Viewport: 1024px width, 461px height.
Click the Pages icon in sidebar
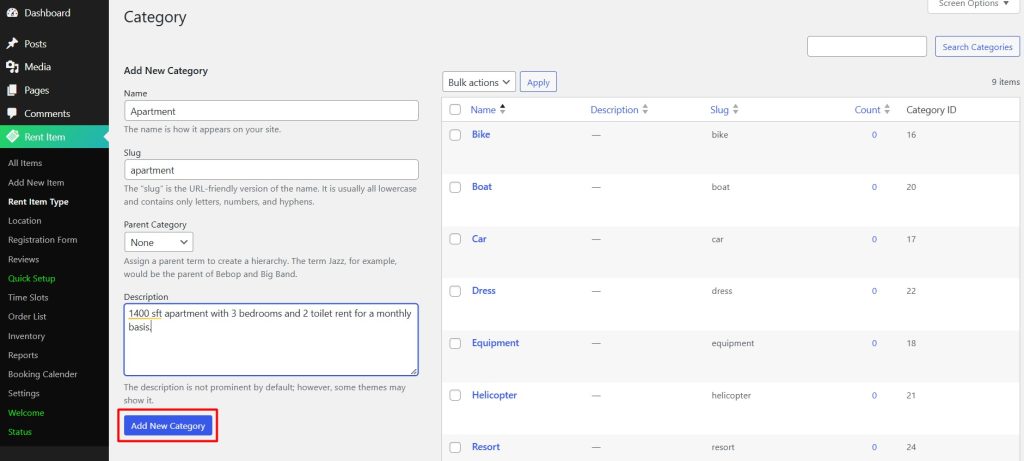tap(12, 90)
